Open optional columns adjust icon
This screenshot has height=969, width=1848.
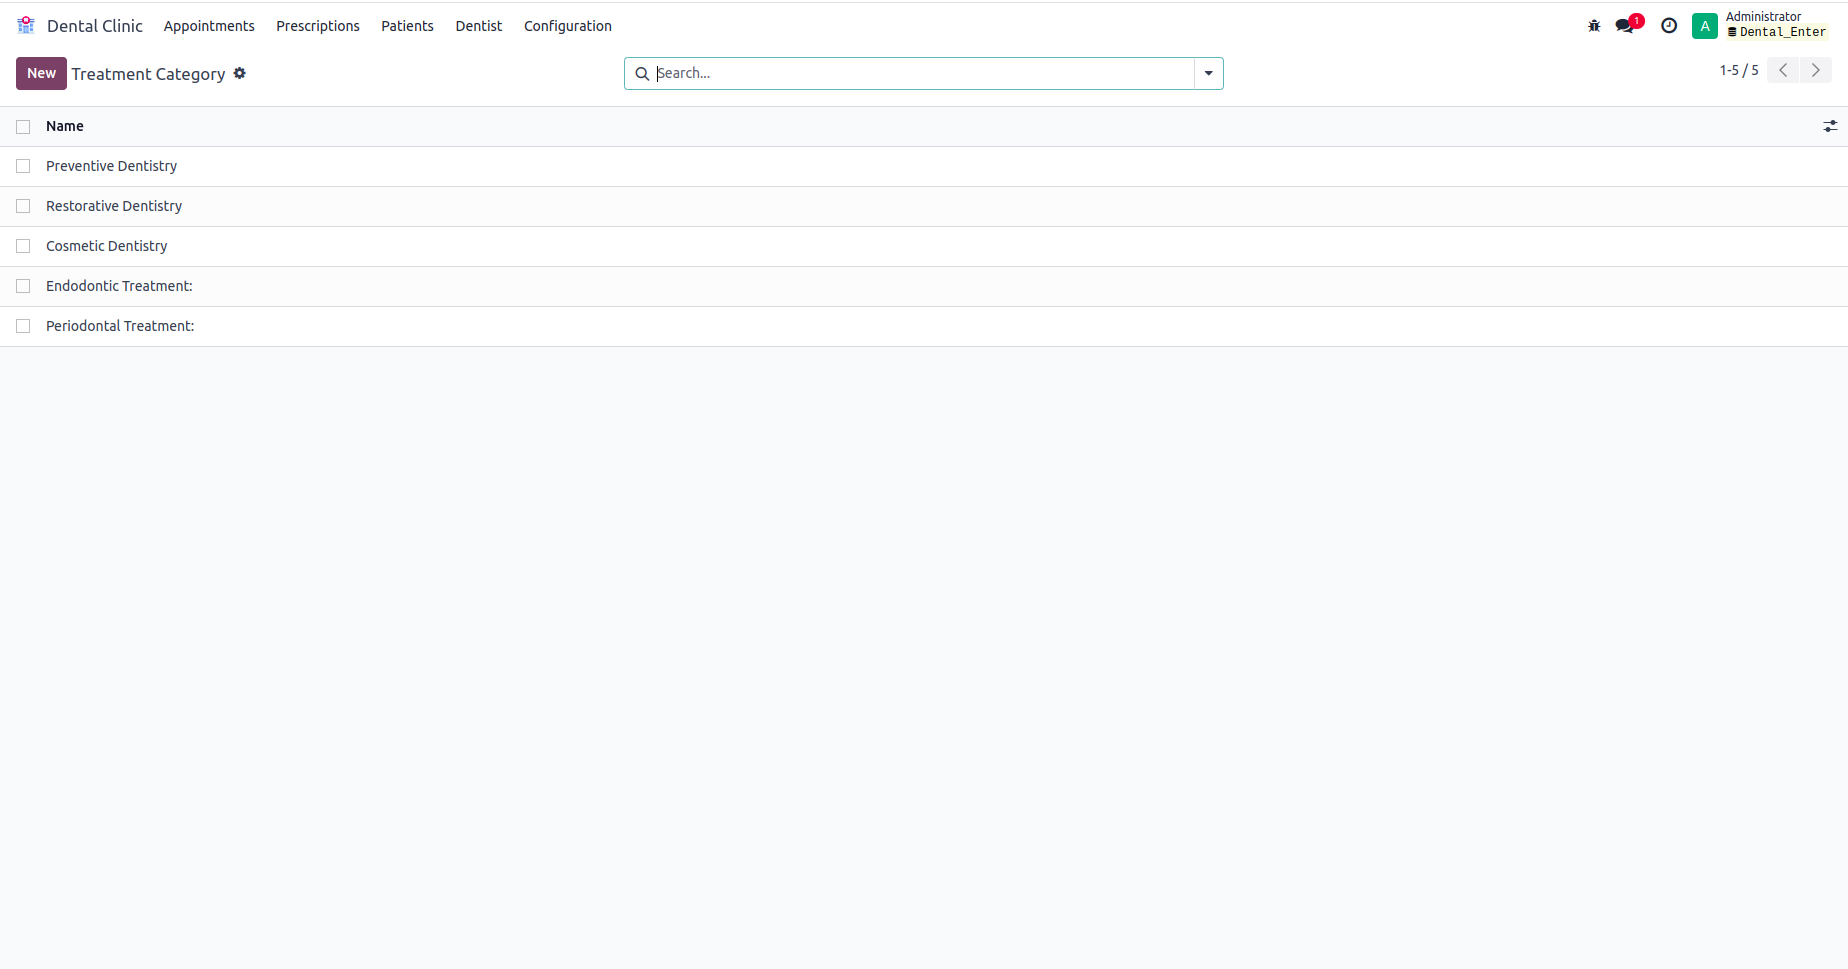[x=1830, y=126]
